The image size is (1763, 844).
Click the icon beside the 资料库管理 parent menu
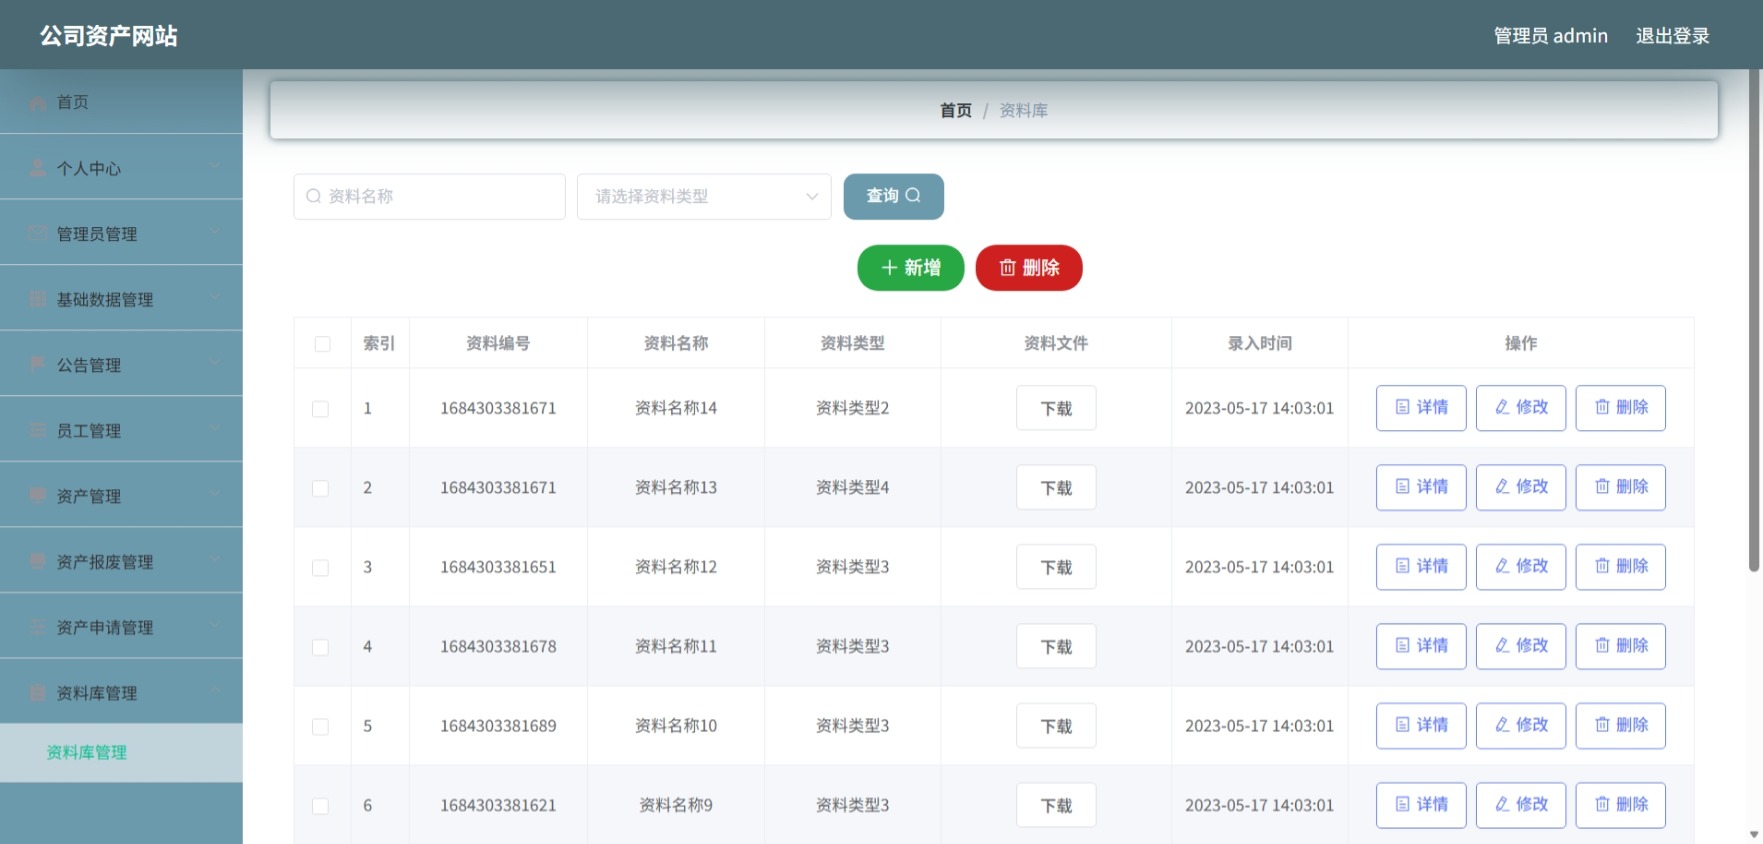[x=37, y=692]
